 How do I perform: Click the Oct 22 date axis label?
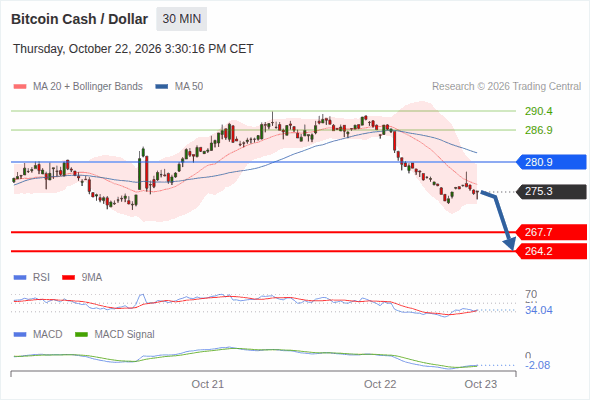(x=380, y=384)
